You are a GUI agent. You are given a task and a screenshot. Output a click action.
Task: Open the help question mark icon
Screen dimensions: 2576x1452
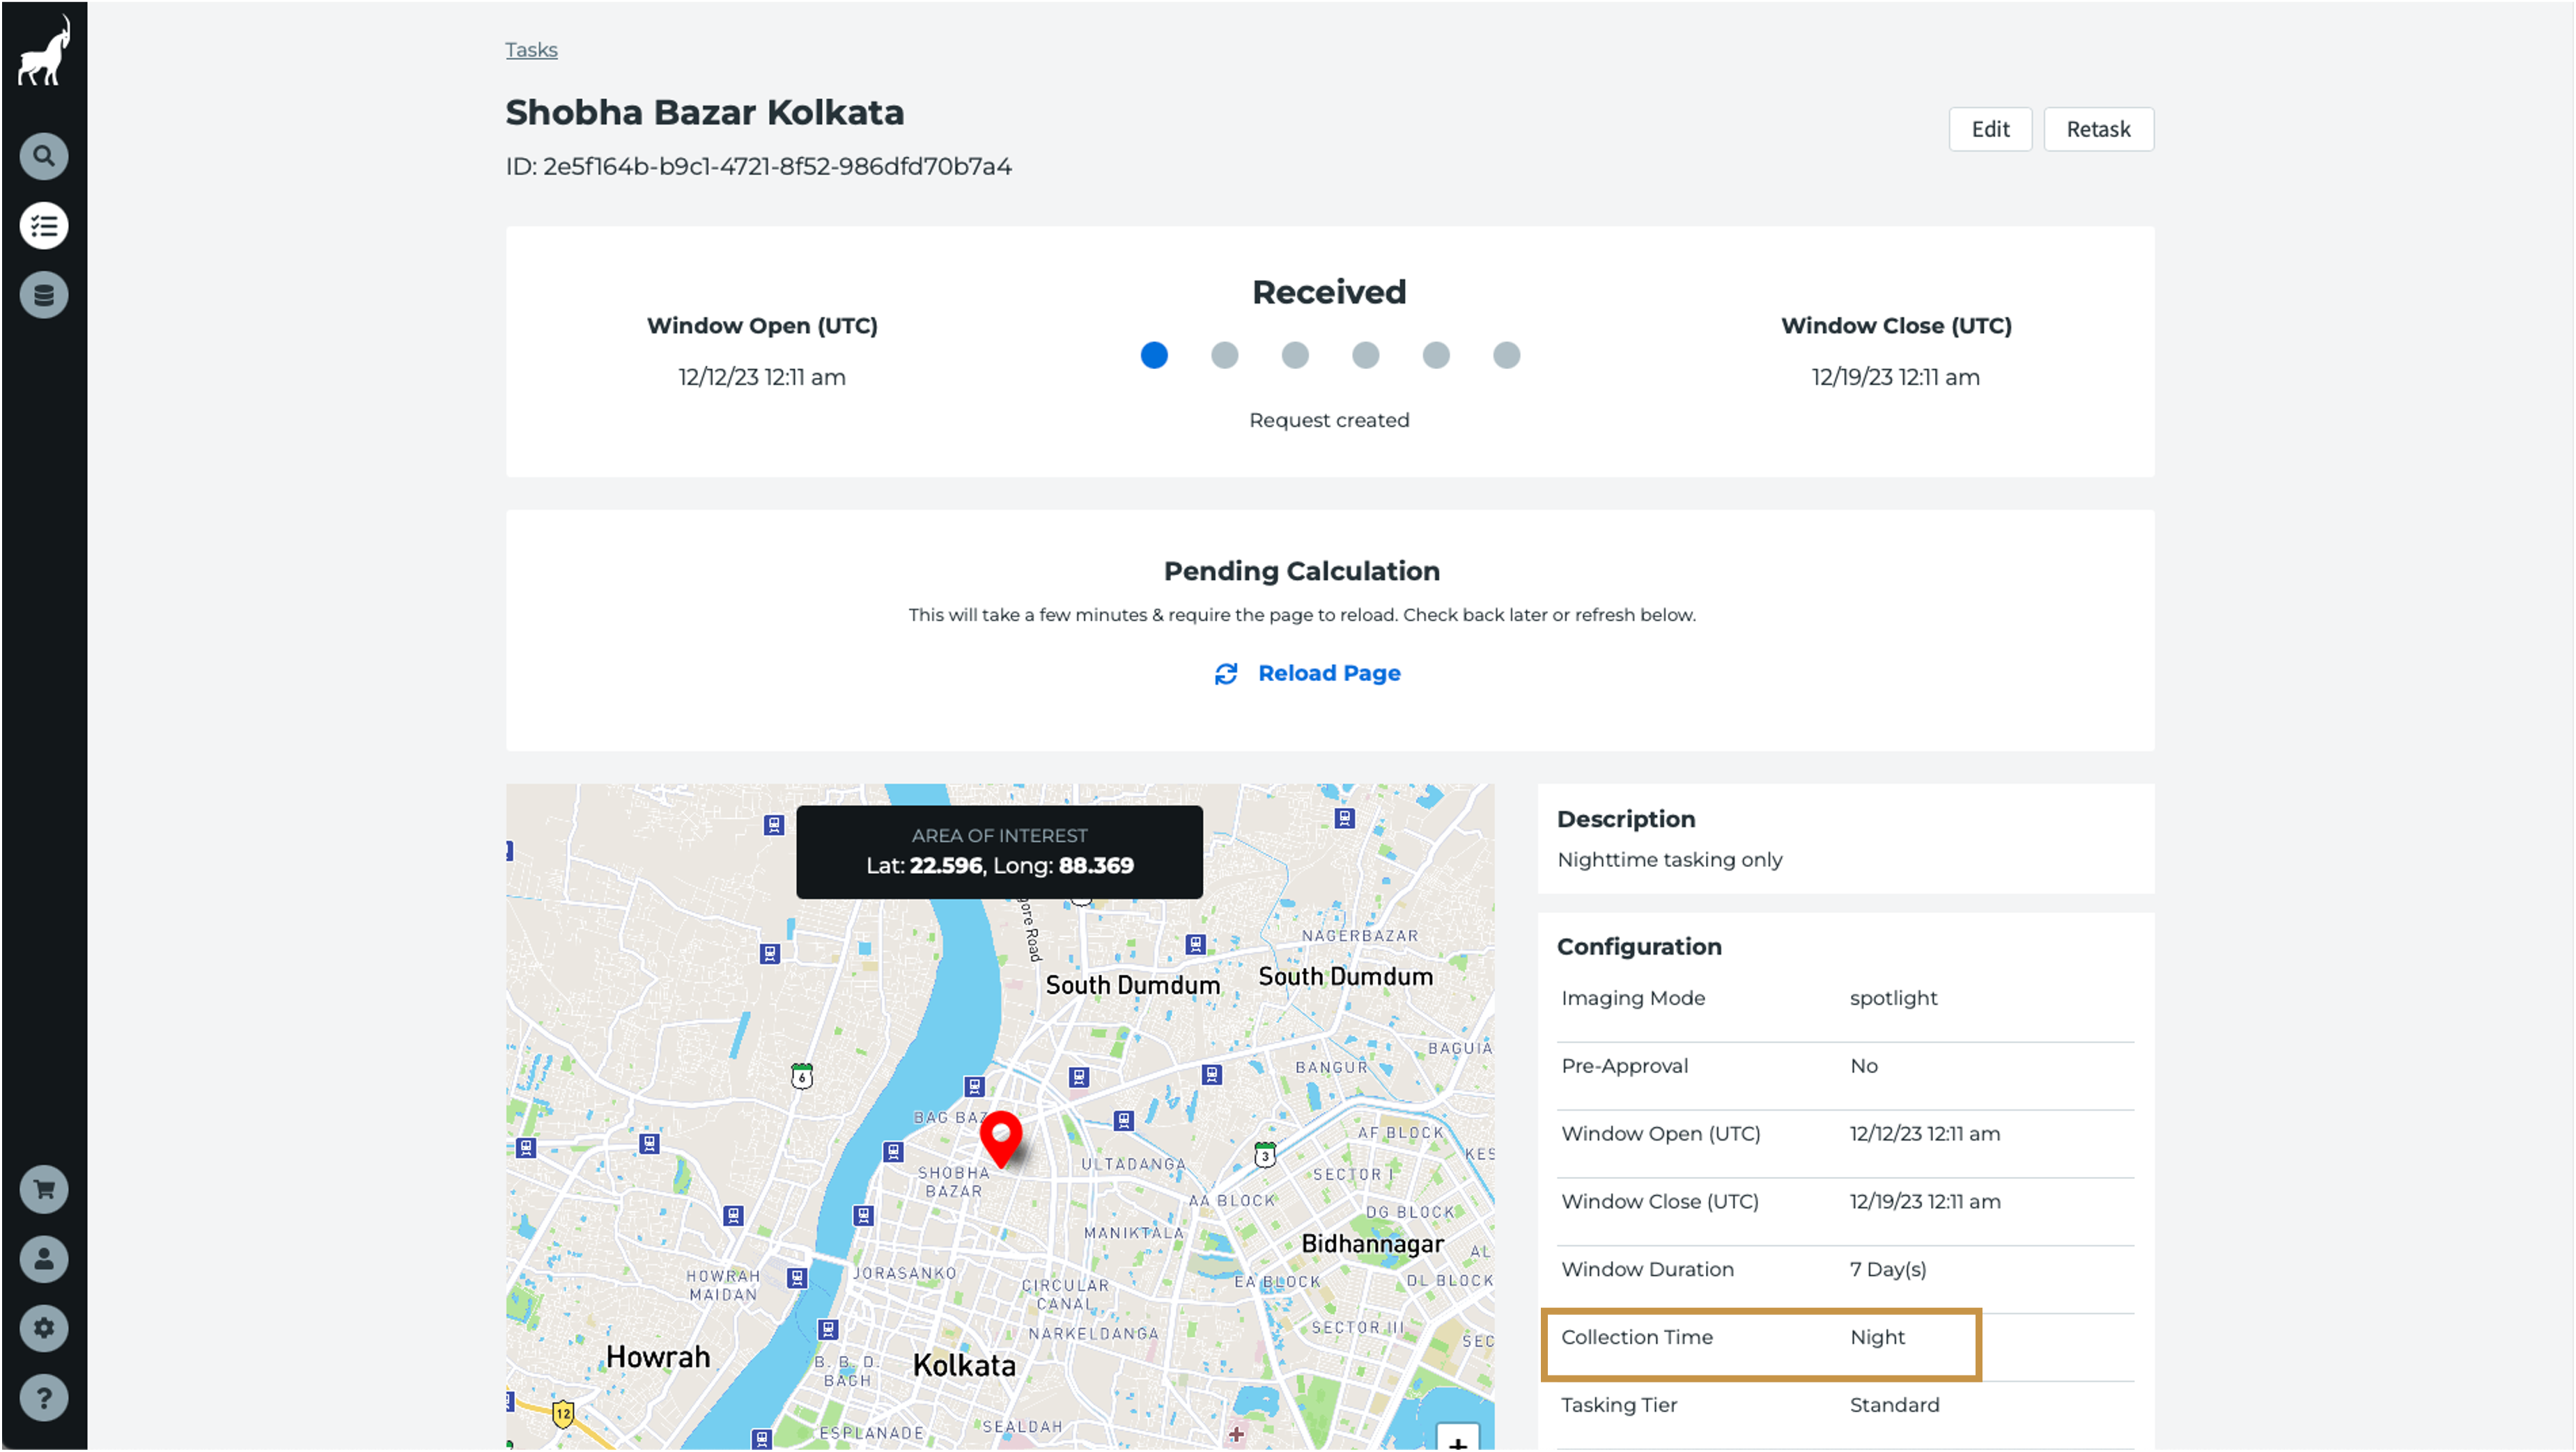tap(44, 1398)
